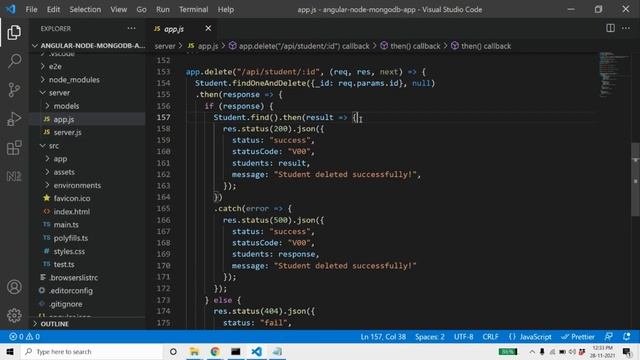Open polyfills.ts in explorer
640x360 pixels.
point(71,238)
